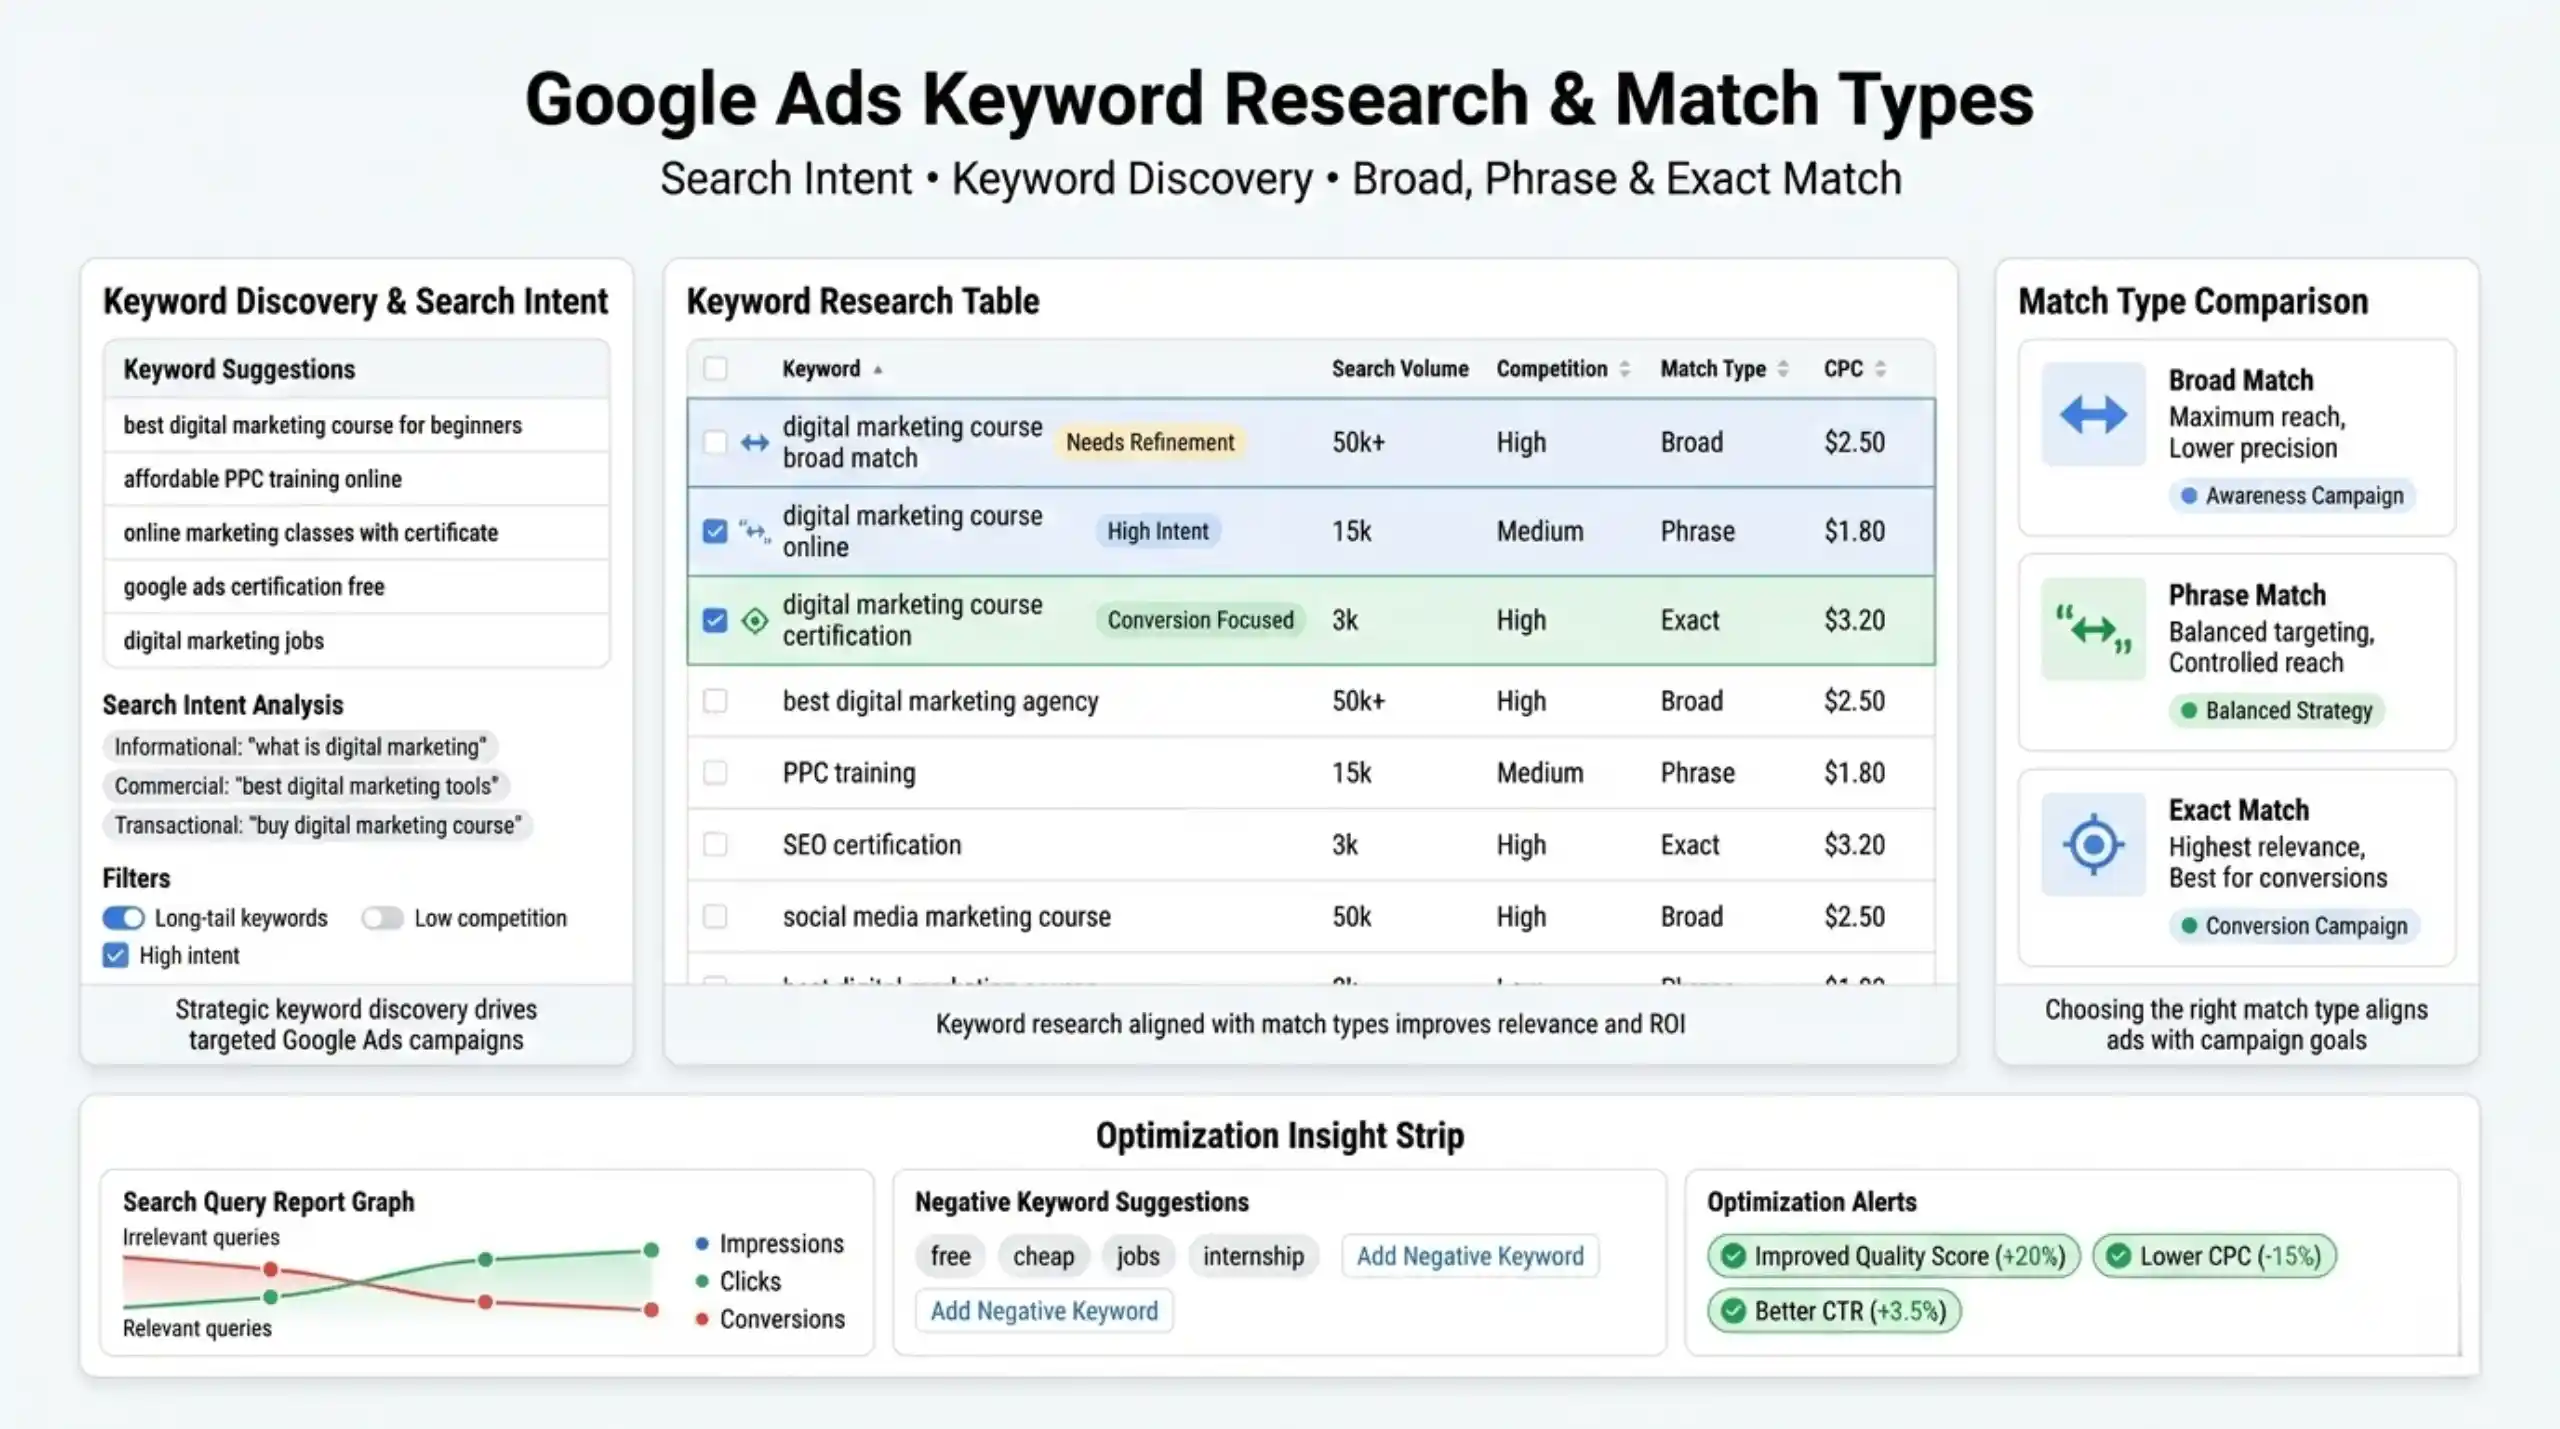Viewport: 2560px width, 1429px height.
Task: Enable the Low competition toggle
Action: [x=382, y=918]
